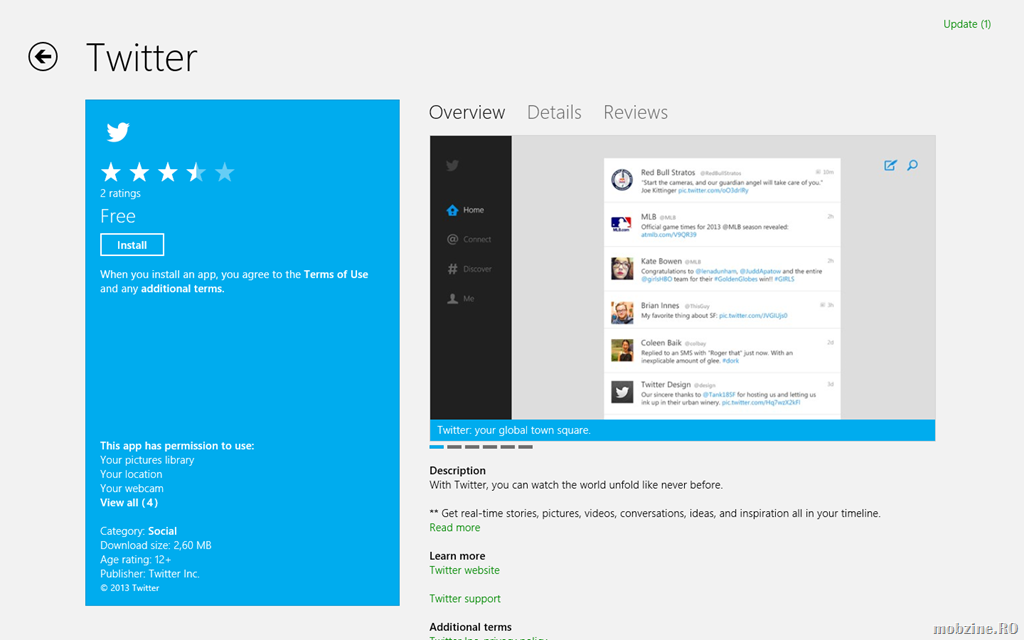
Task: Expand permissions with View all (4)
Action: pos(129,503)
